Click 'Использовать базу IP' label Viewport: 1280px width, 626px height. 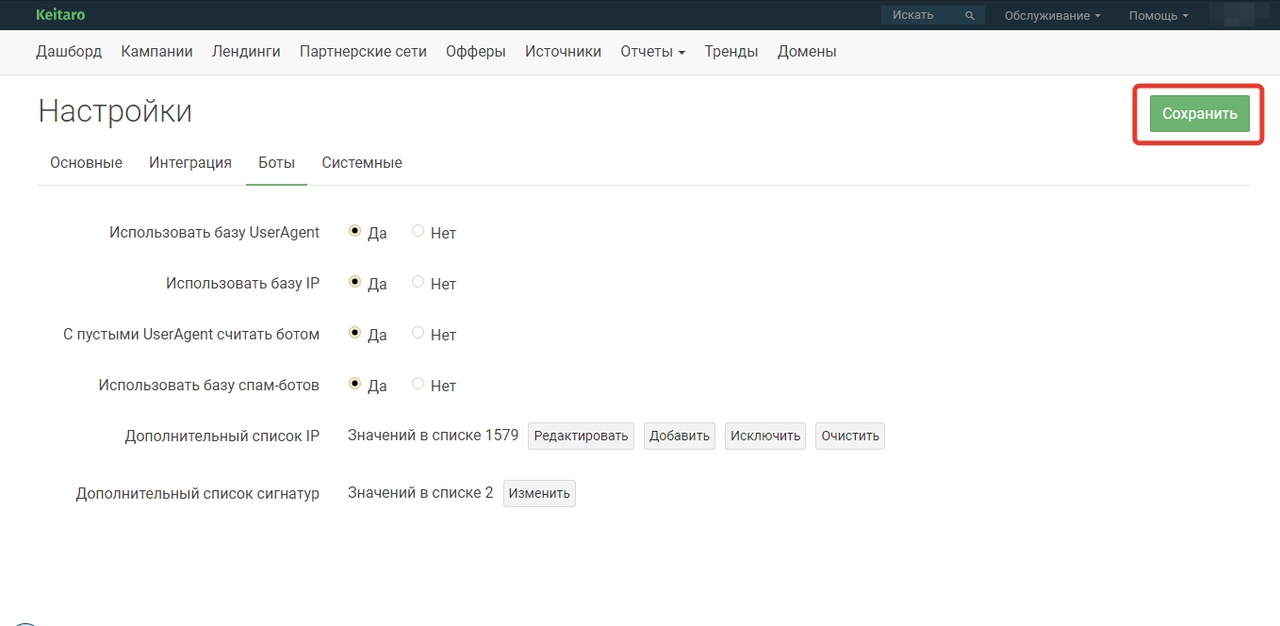coord(243,283)
